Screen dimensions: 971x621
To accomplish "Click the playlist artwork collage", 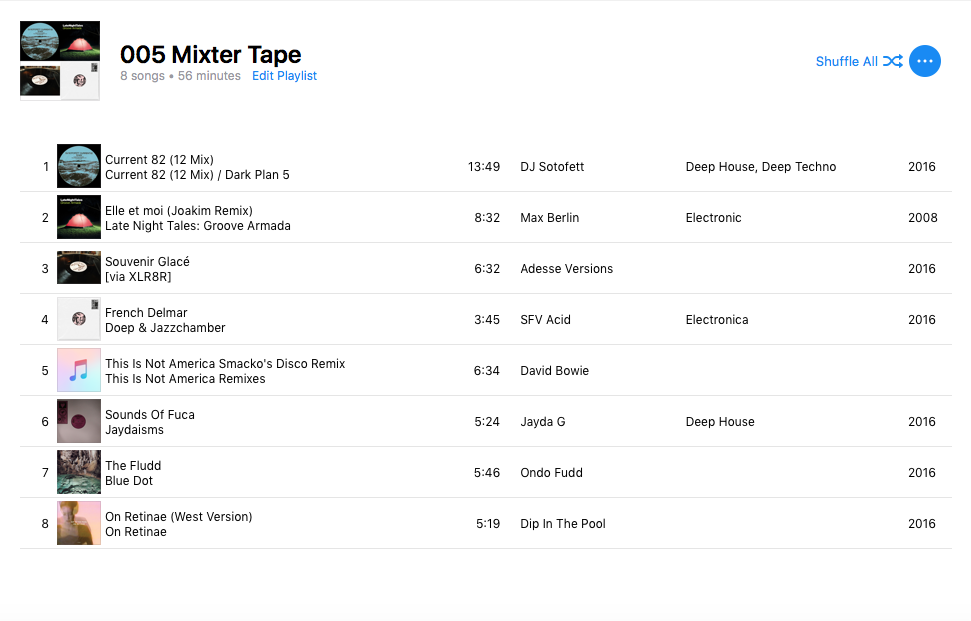I will point(60,61).
